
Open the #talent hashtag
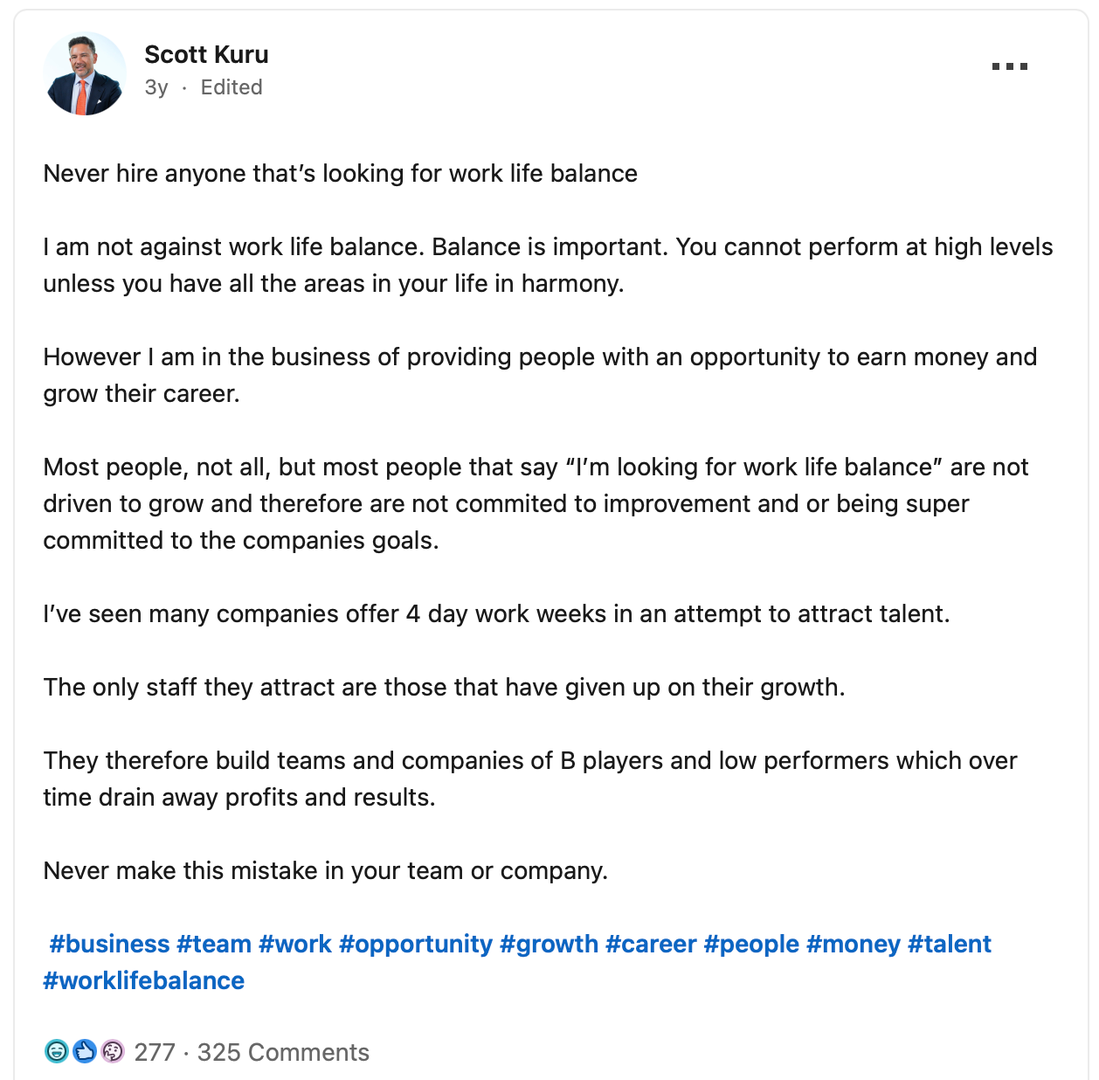949,944
